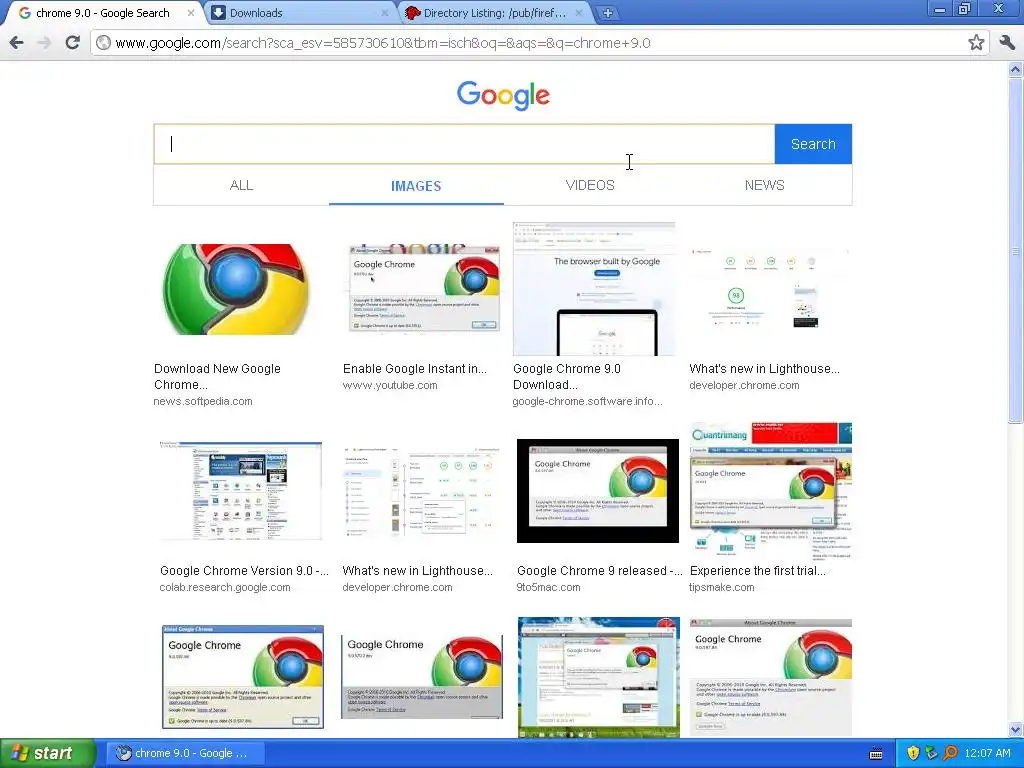1024x768 pixels.
Task: Click developer.chrome.com source under first Lighthouse result
Action: (744, 385)
